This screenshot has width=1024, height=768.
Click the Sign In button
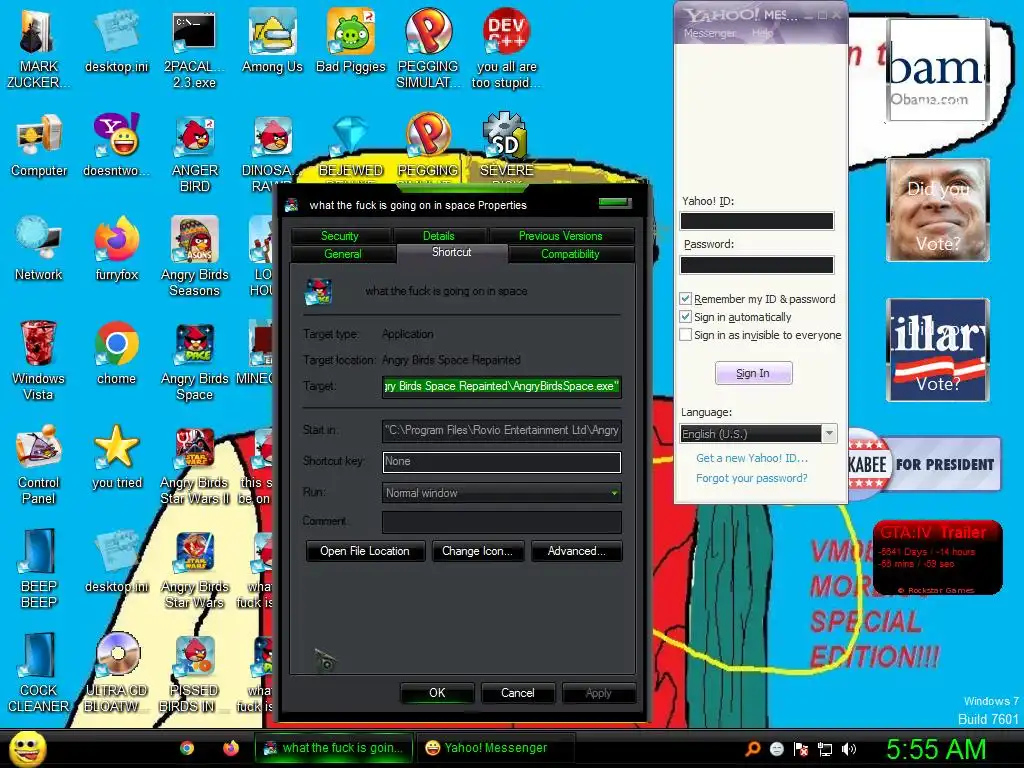pos(754,373)
